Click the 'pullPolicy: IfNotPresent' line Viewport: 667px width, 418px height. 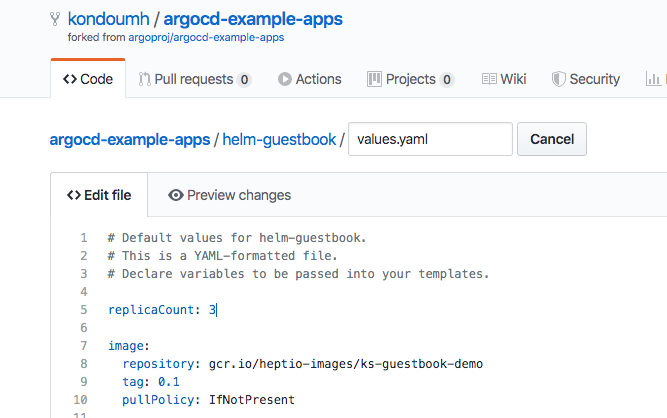[208, 400]
